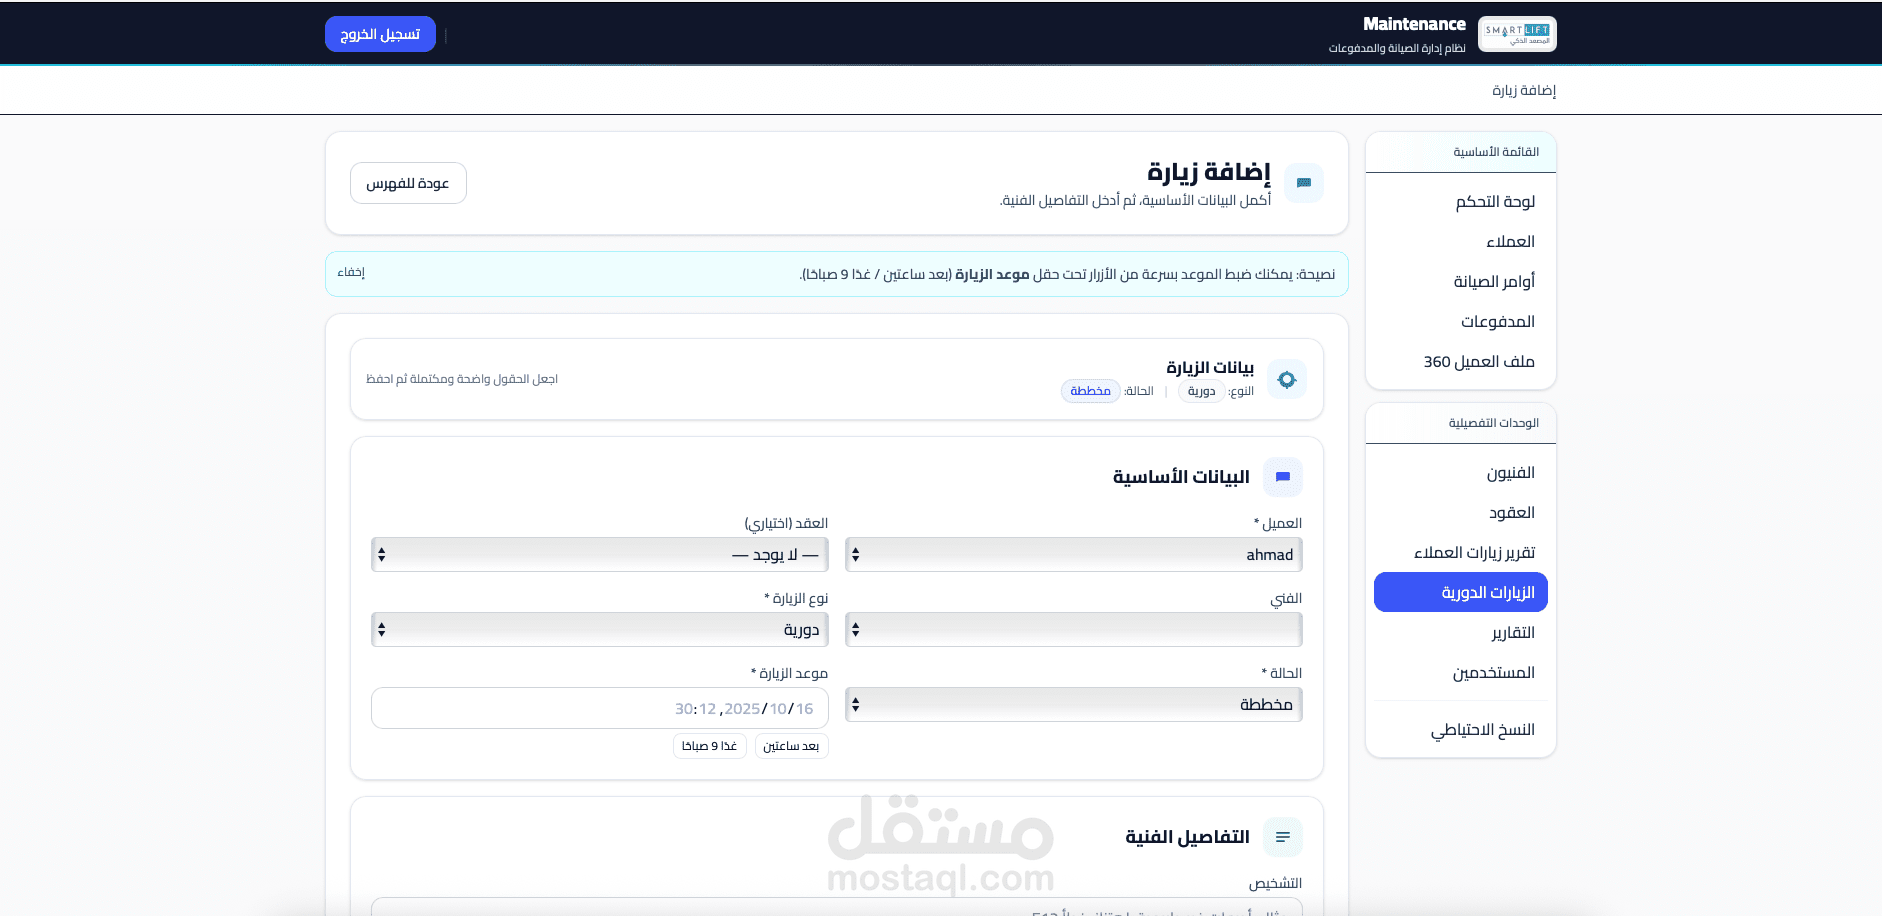This screenshot has width=1882, height=916.
Task: Click بعد ساعتين quick time button
Action: [x=791, y=746]
